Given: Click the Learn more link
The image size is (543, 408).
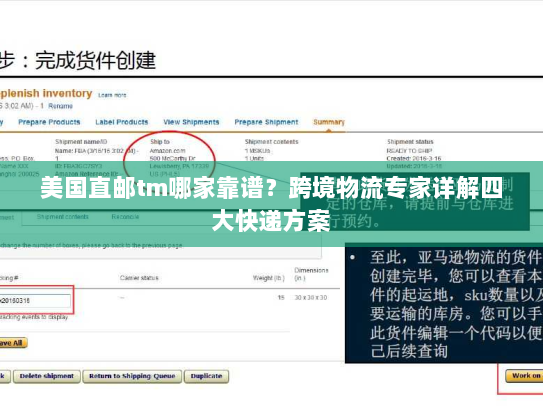Looking at the screenshot, I should 112,95.
